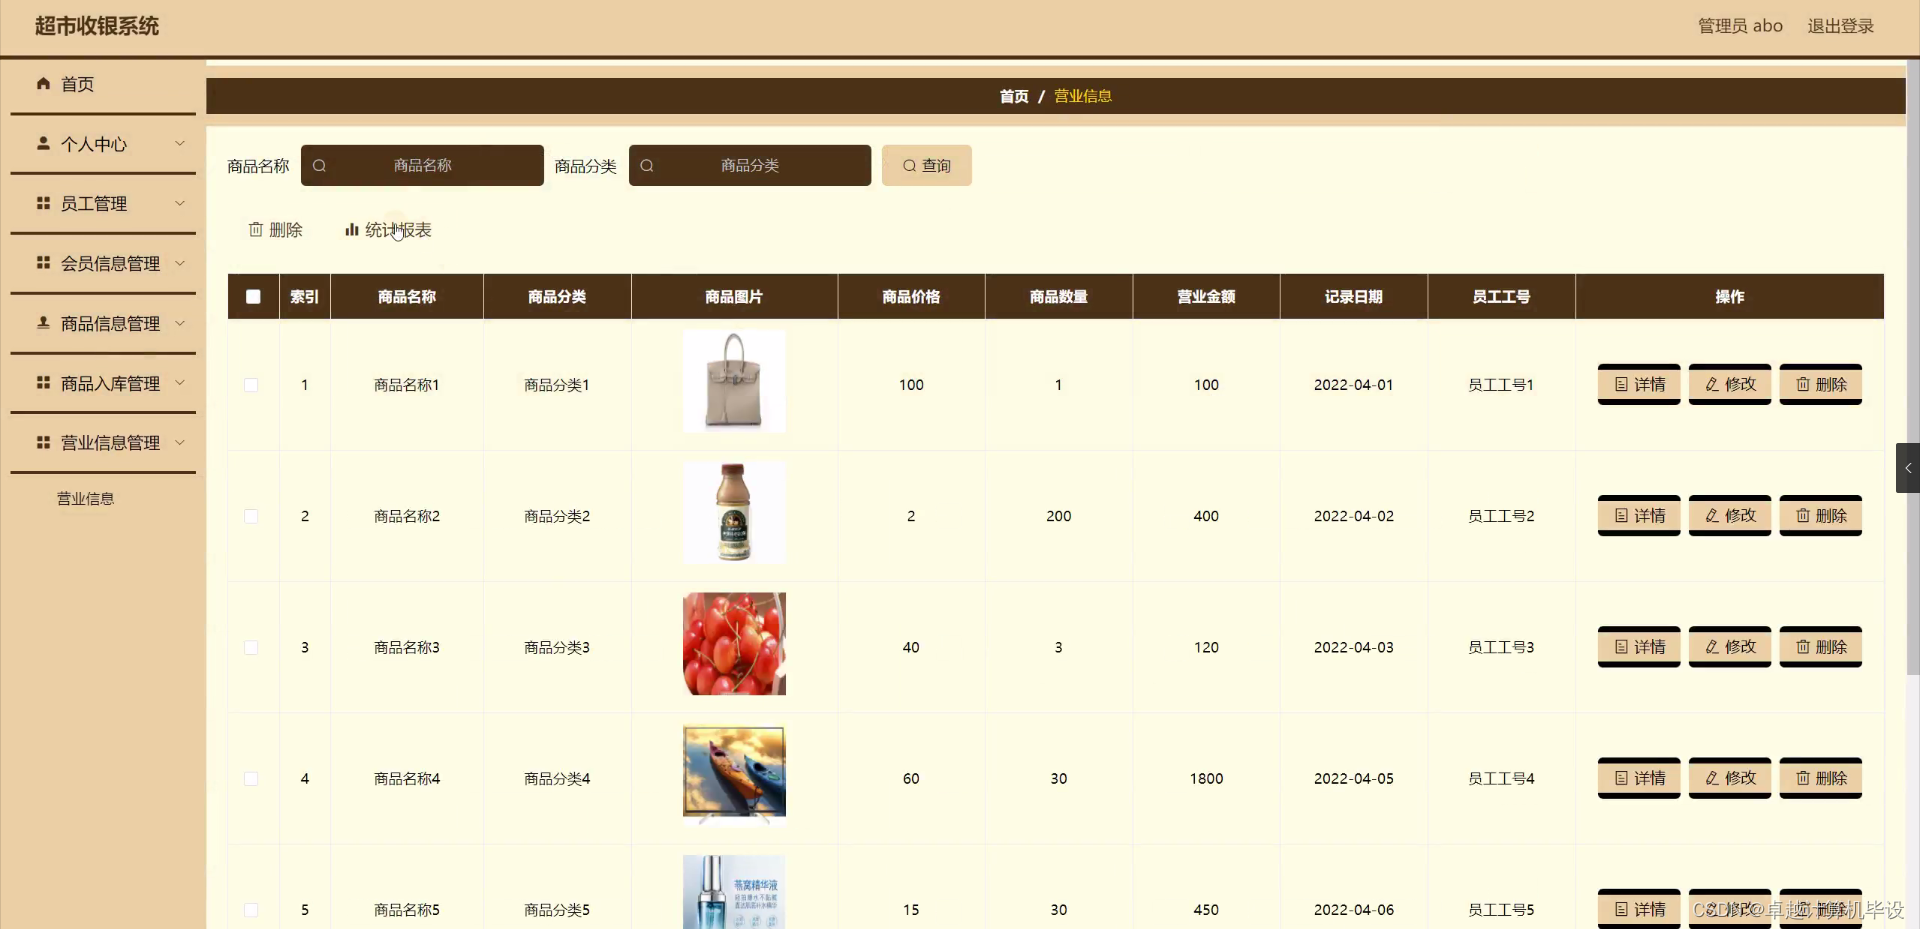The width and height of the screenshot is (1920, 929).
Task: Click trash icon in 商品名称4 row
Action: click(1803, 778)
